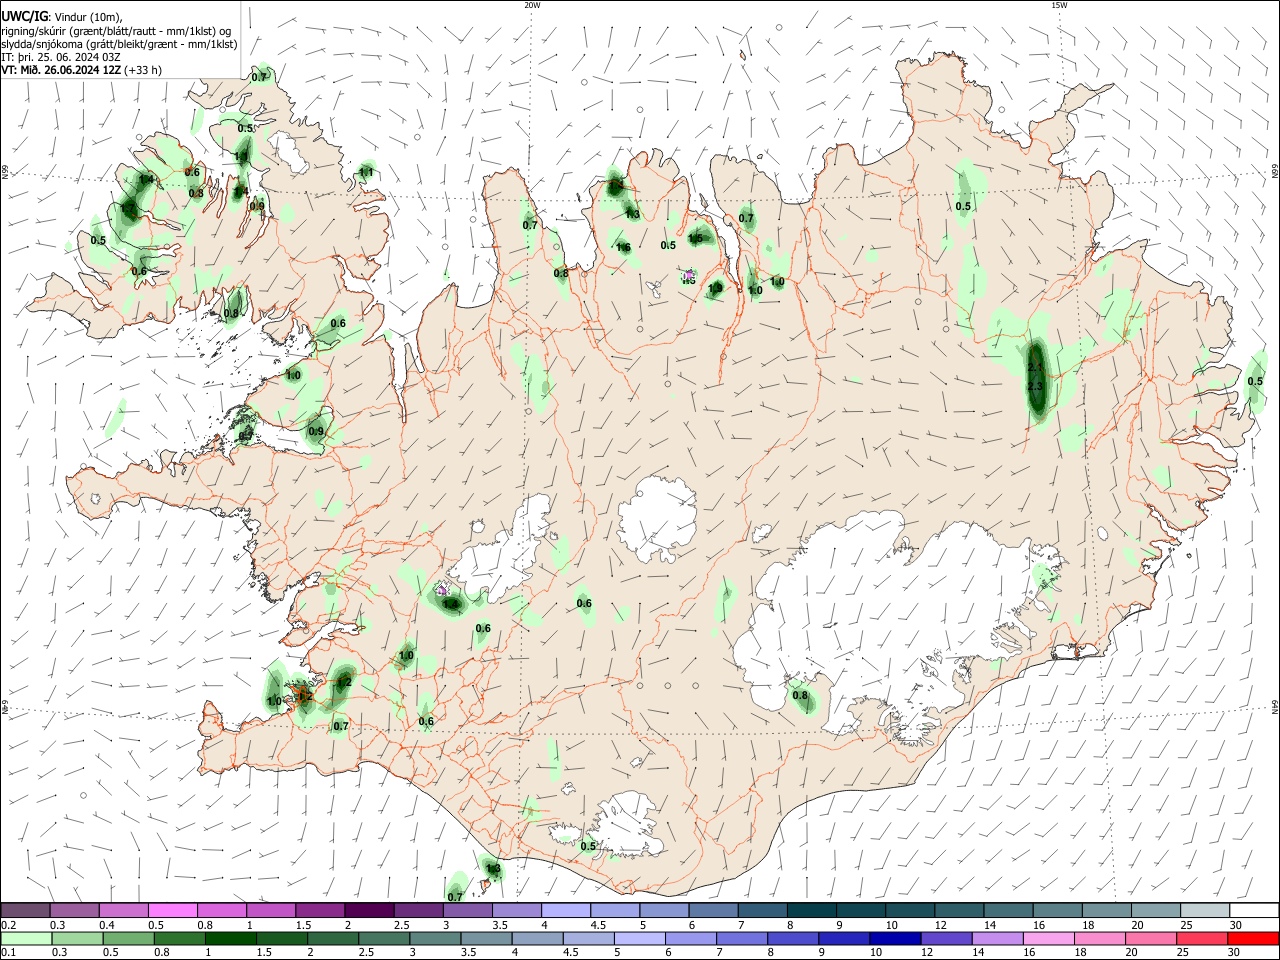
Task: Click the round Hofsjökull glacier in central Iceland
Action: [x=657, y=518]
